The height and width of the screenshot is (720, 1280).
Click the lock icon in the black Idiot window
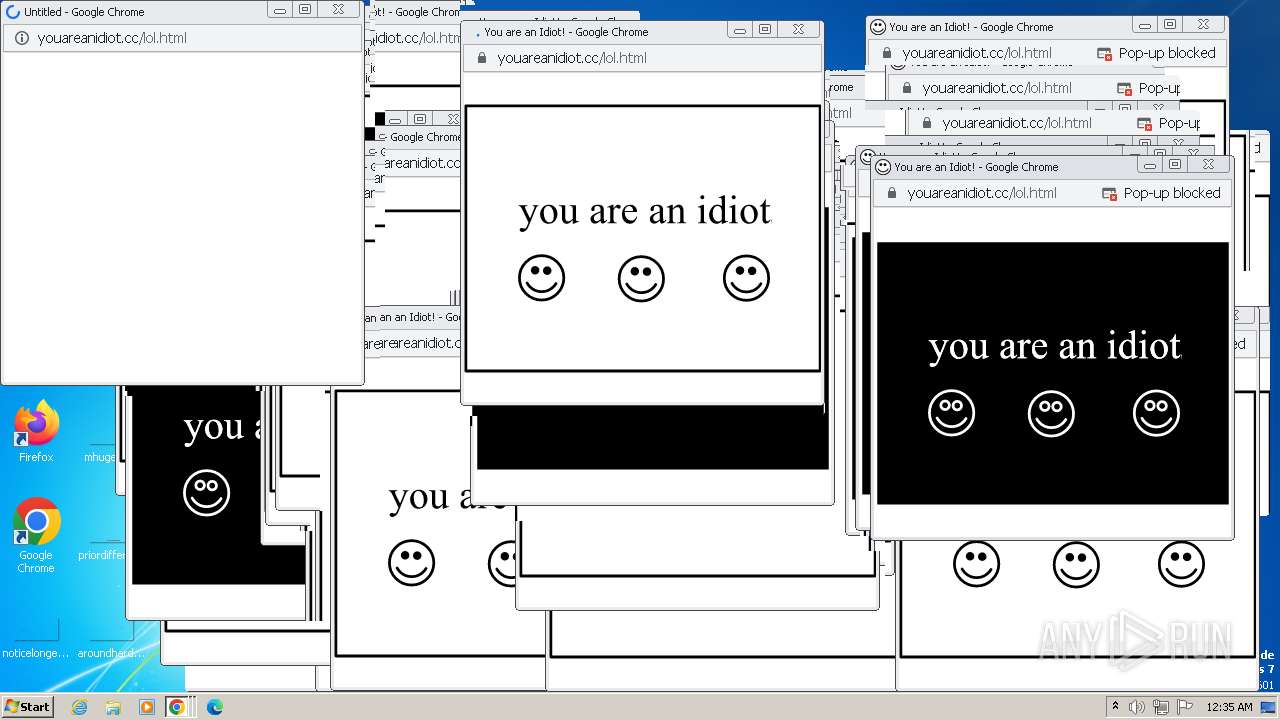point(892,193)
